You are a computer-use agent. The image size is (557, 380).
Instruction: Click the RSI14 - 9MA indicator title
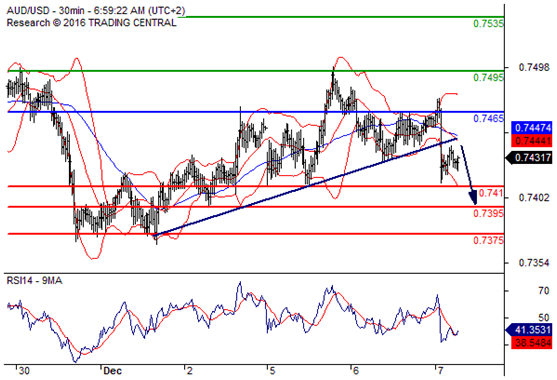click(34, 281)
